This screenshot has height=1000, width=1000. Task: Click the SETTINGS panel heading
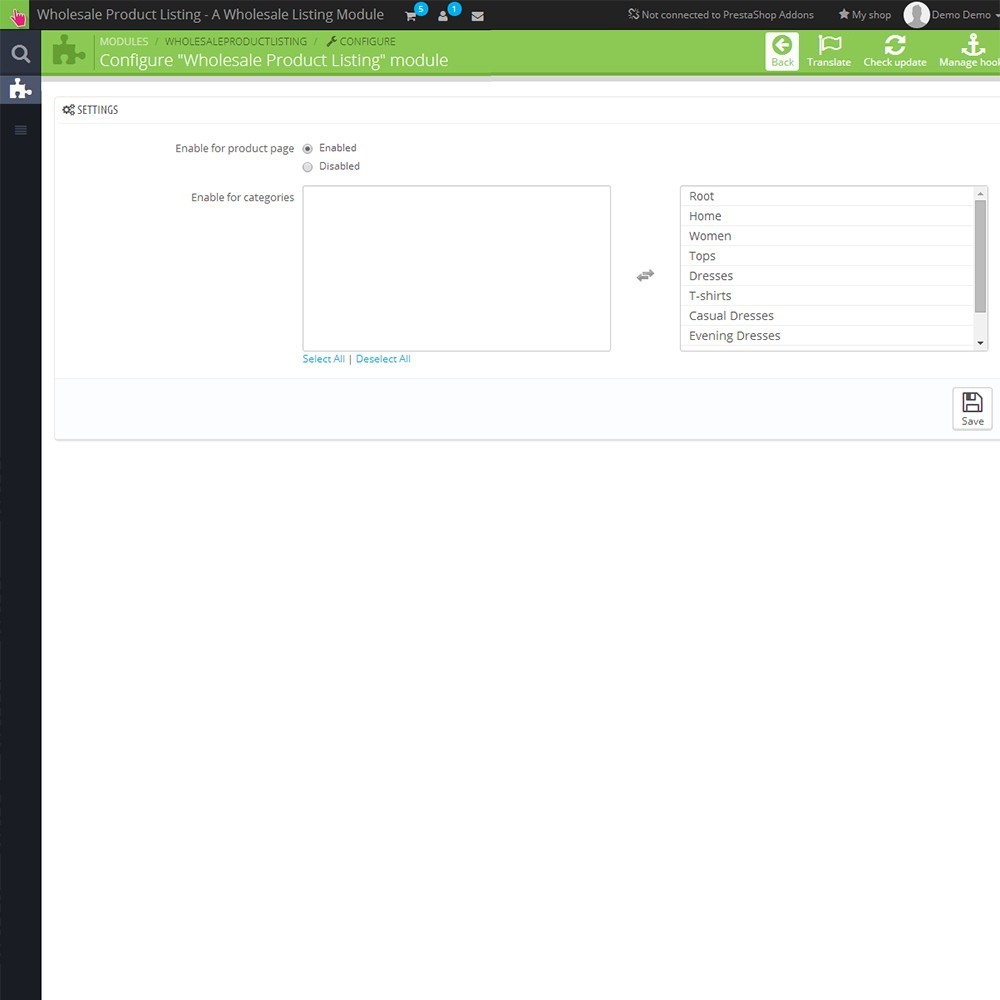coord(91,110)
